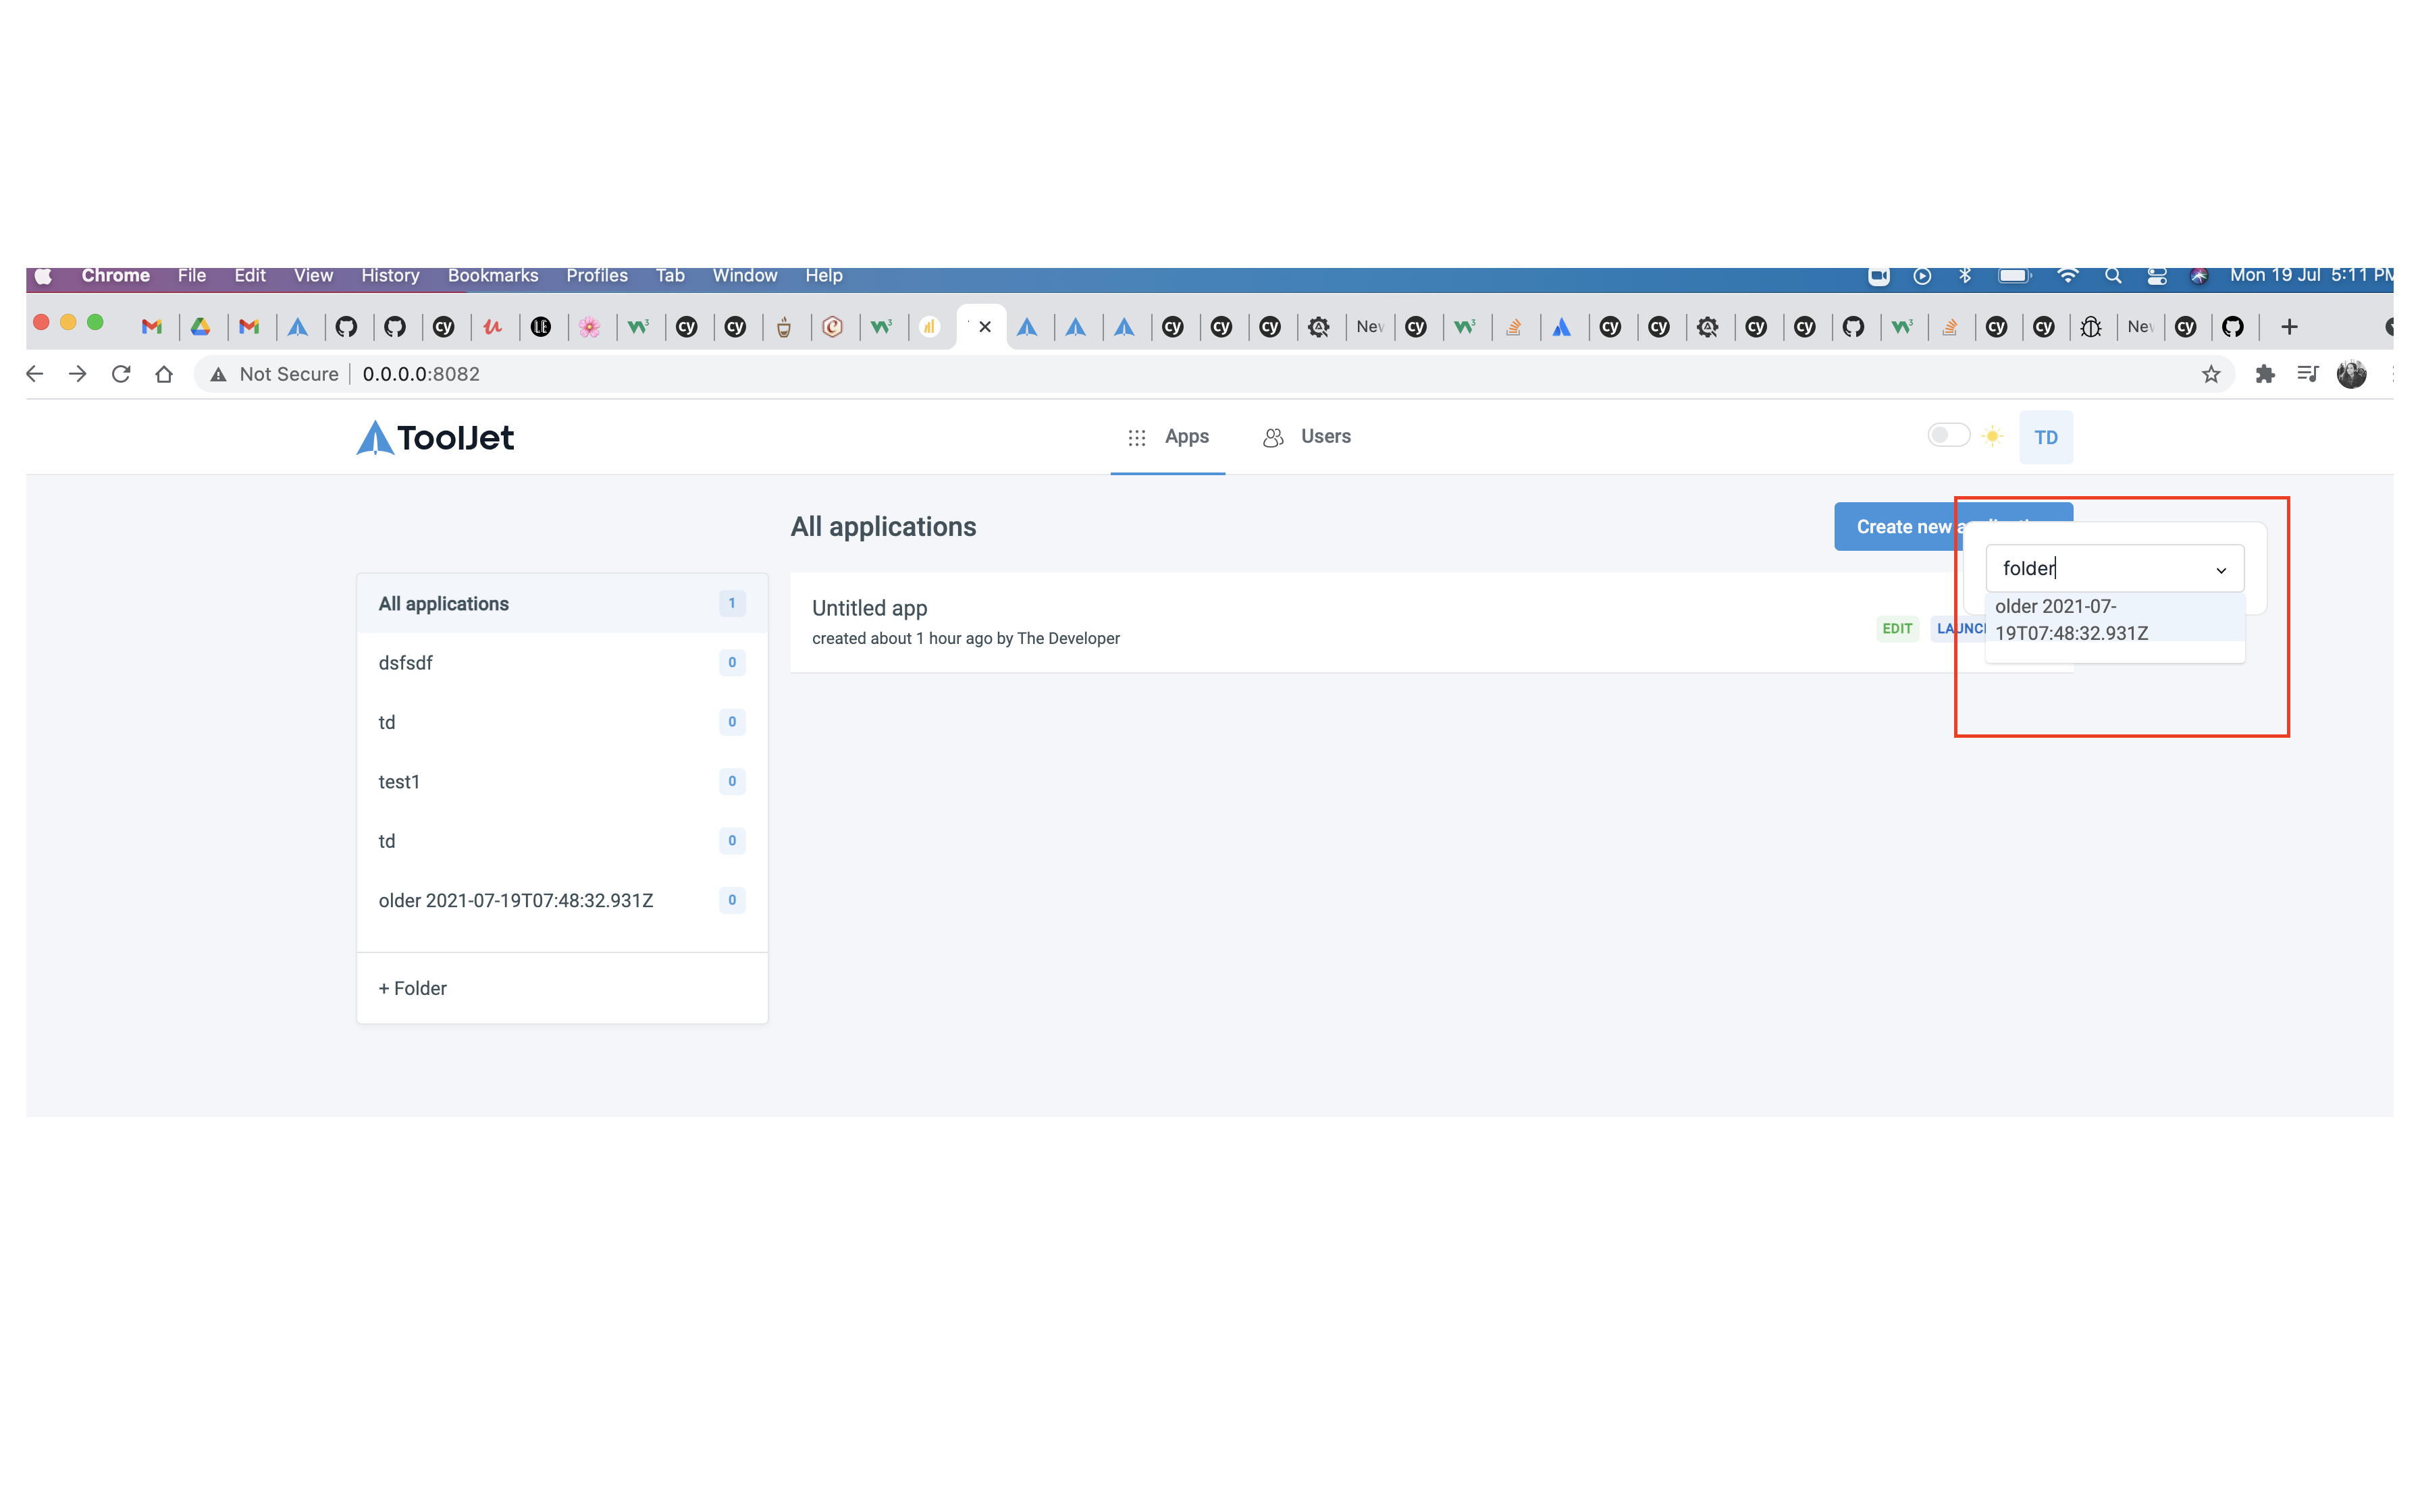Reload the current page

120,373
